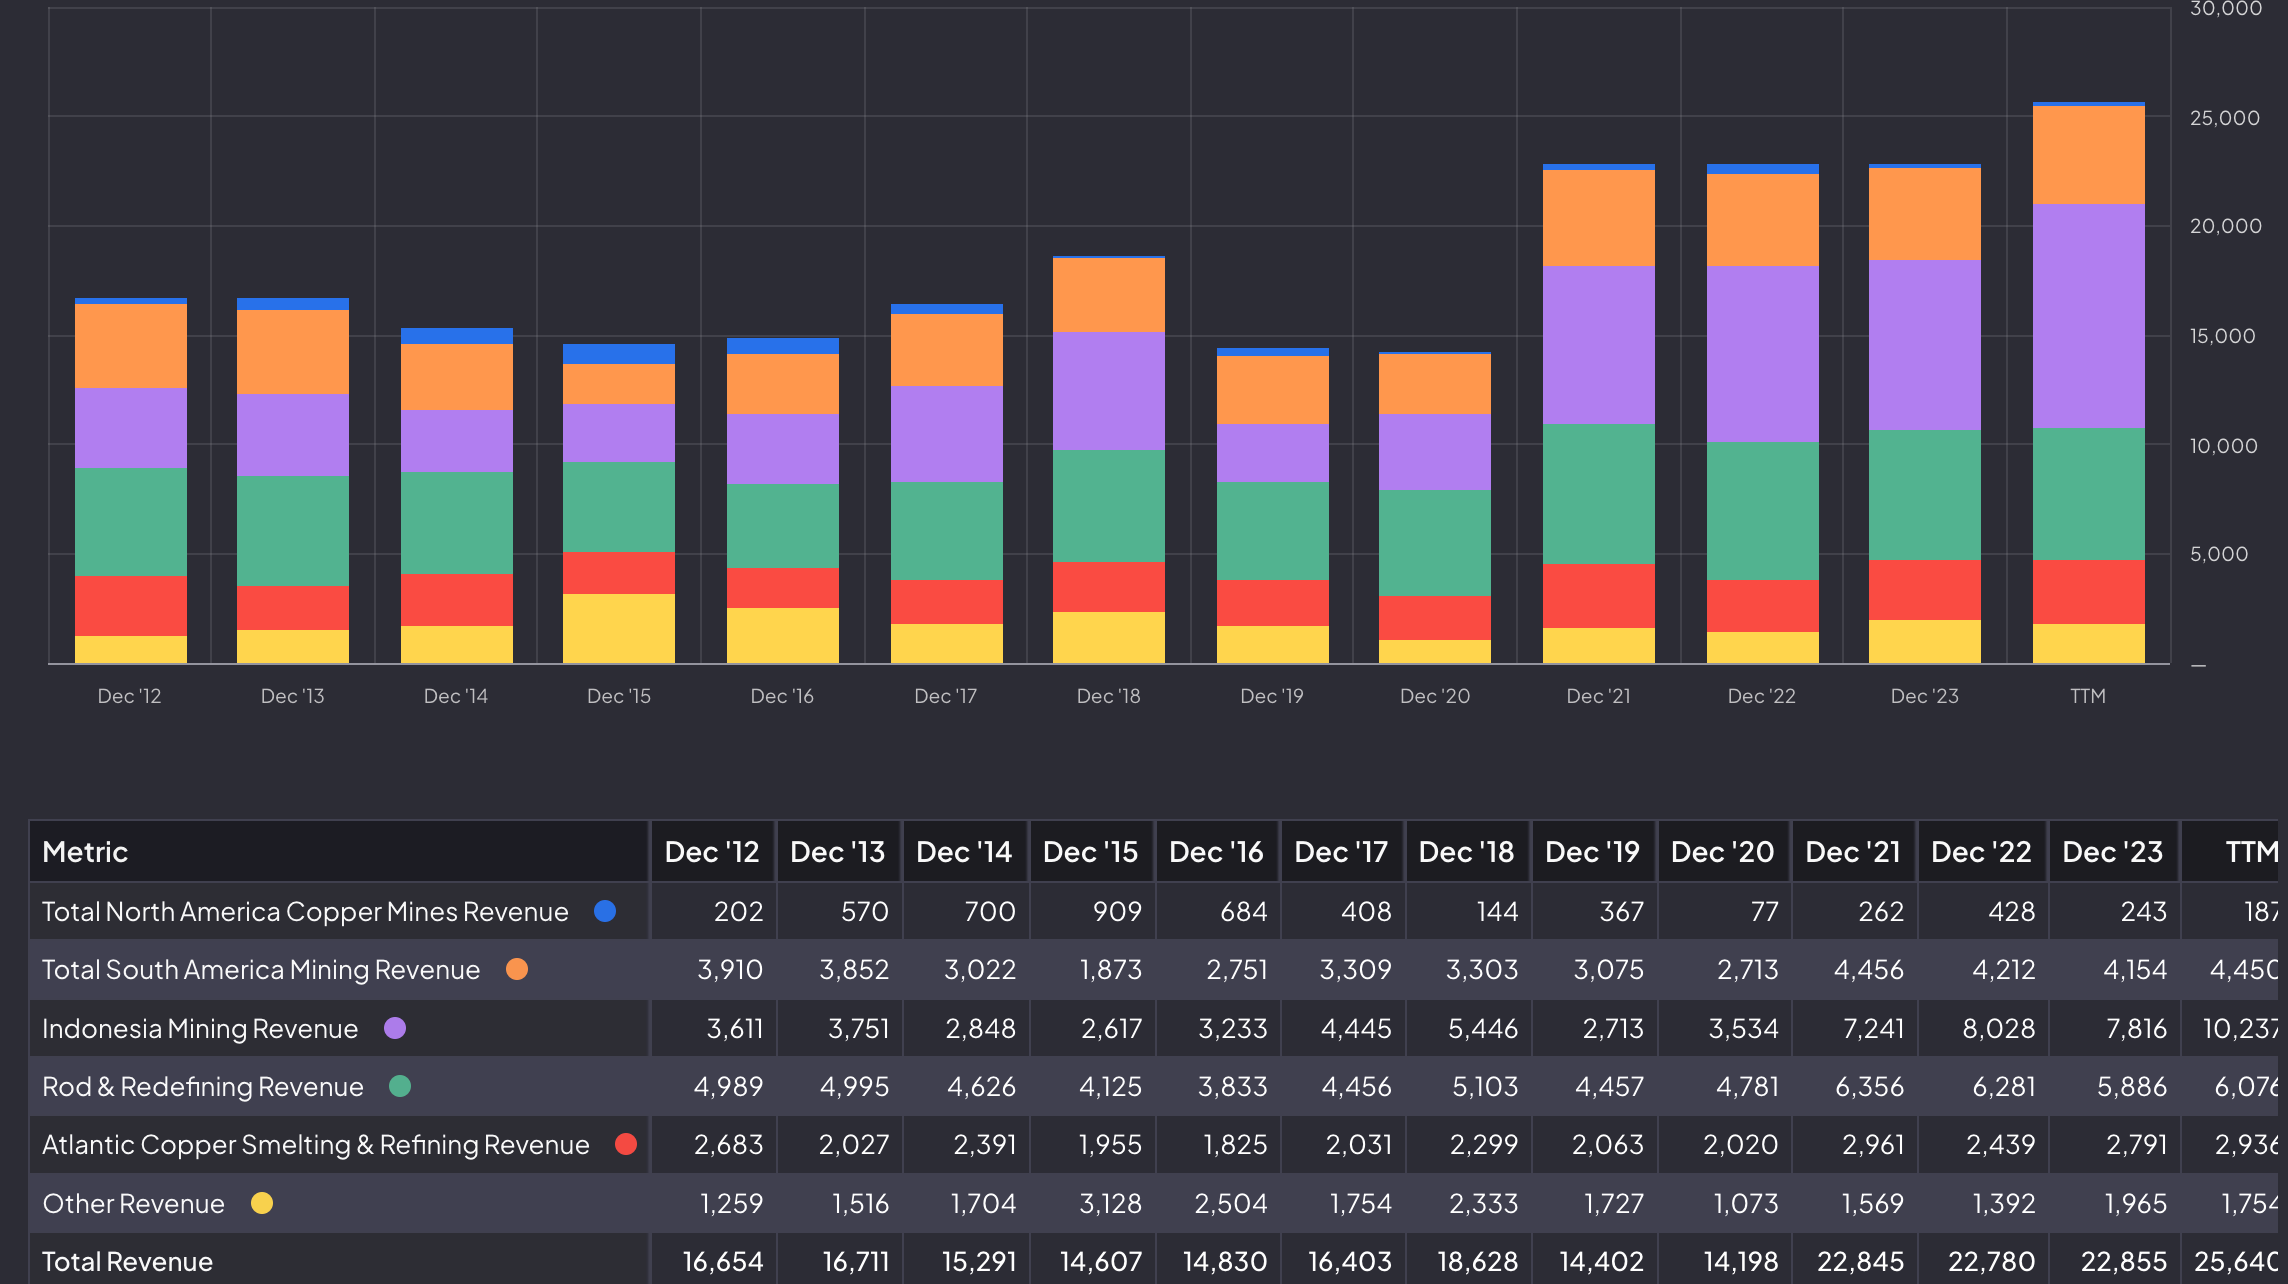The height and width of the screenshot is (1284, 2288).
Task: Select the Metric column header
Action: 85,852
